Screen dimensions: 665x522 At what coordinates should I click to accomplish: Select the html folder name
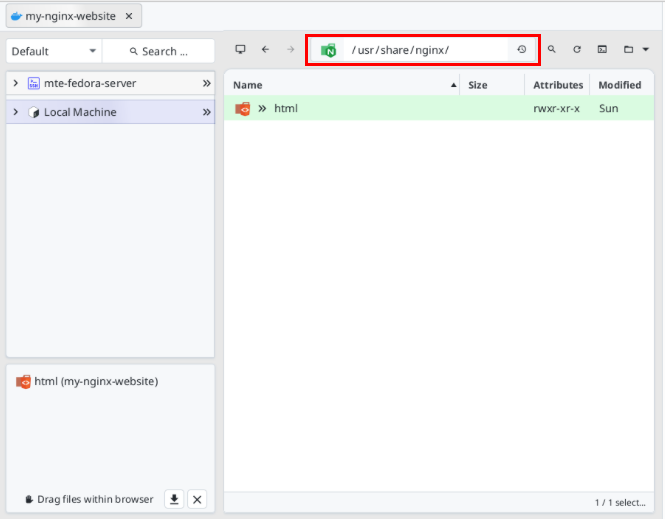click(286, 109)
